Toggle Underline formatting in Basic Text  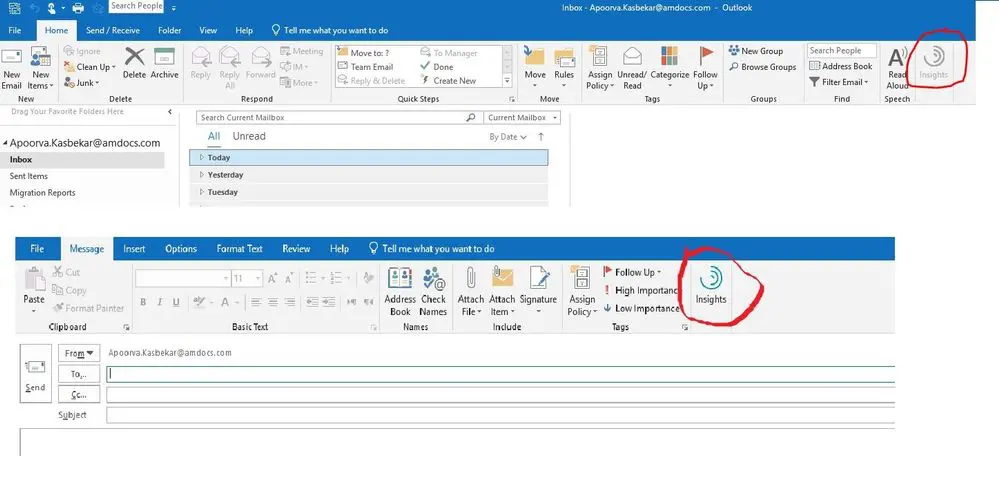click(176, 302)
